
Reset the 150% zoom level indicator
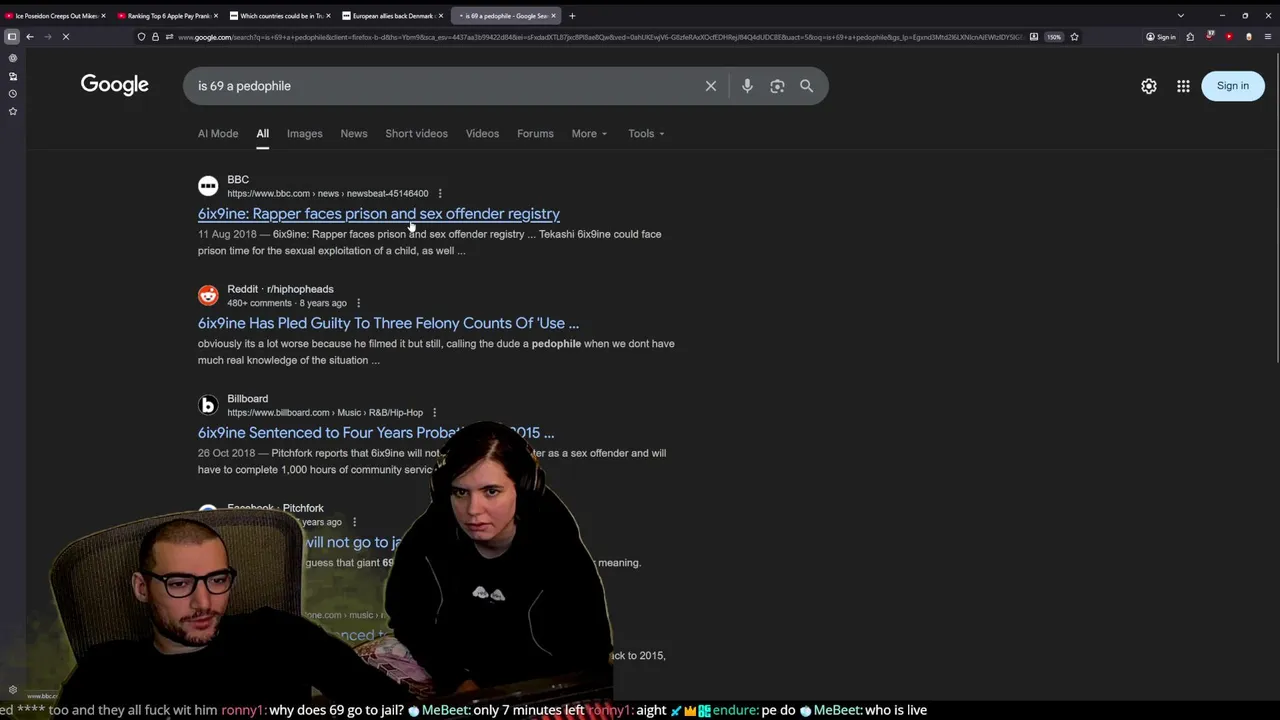[1054, 37]
